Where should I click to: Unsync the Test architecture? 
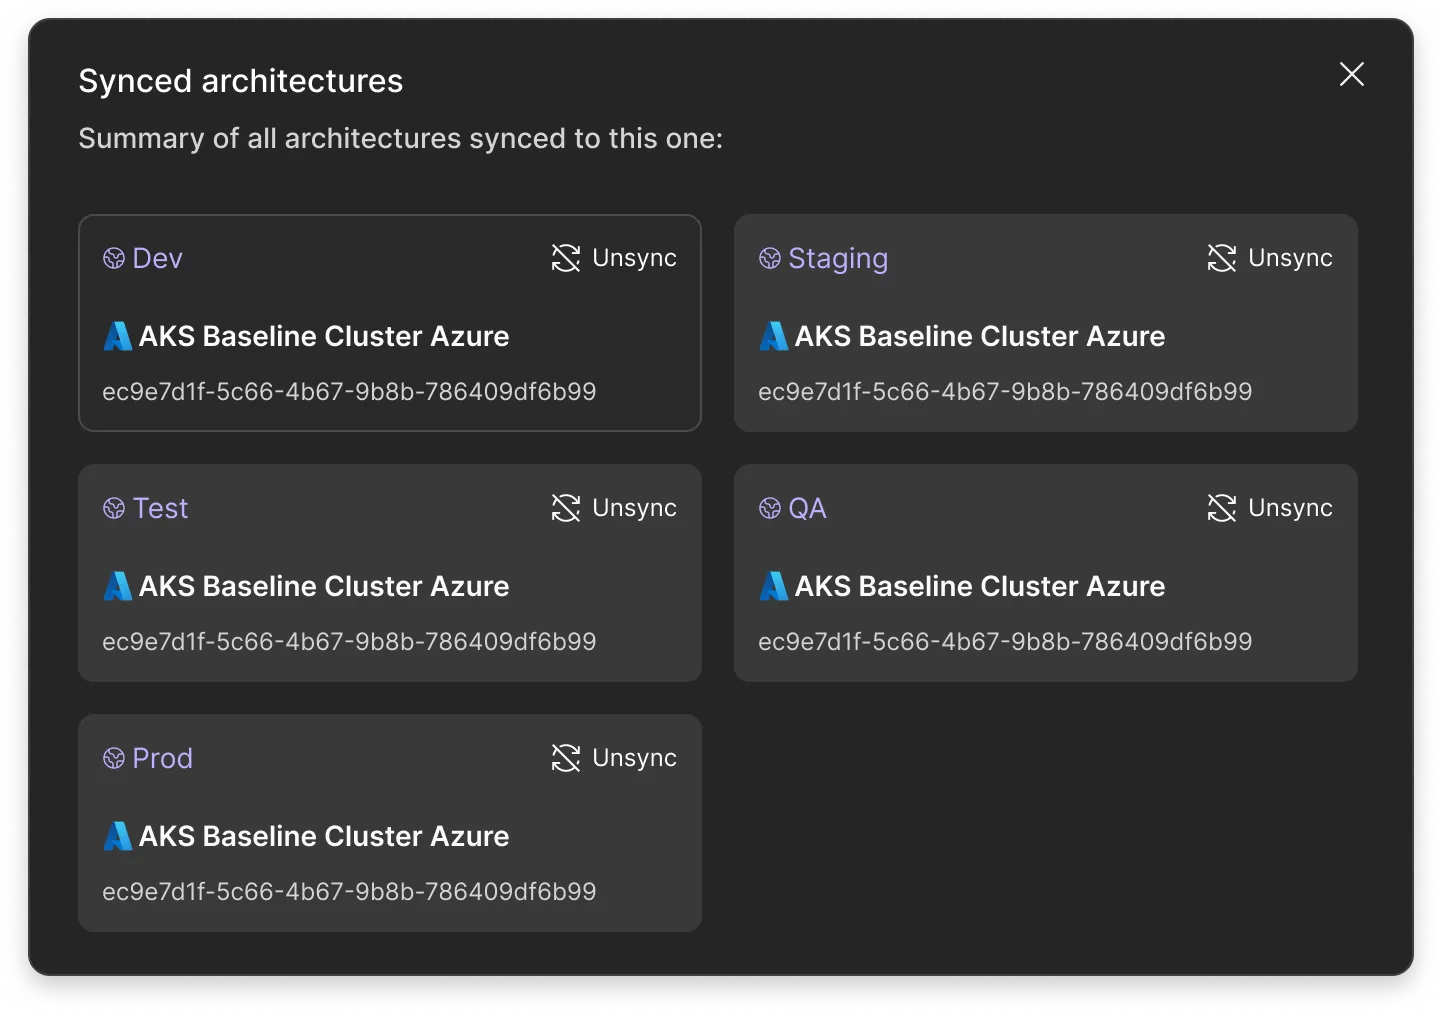[x=614, y=508]
